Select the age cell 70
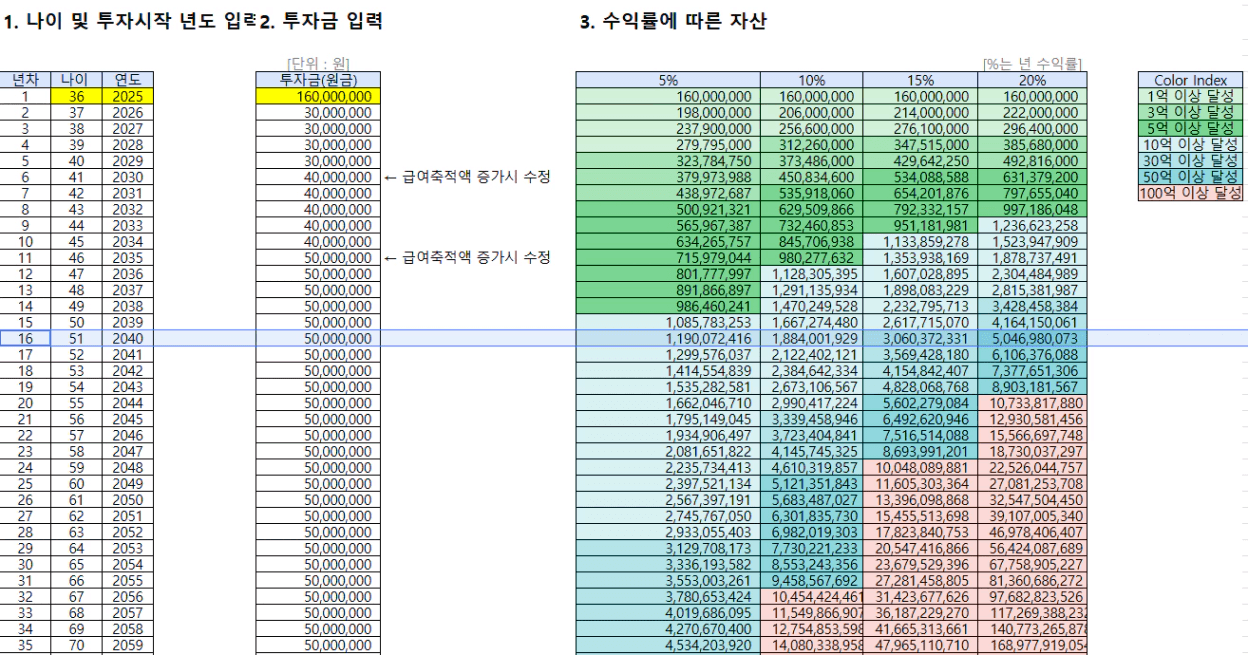Screen dimensions: 1248x655 coord(75,643)
